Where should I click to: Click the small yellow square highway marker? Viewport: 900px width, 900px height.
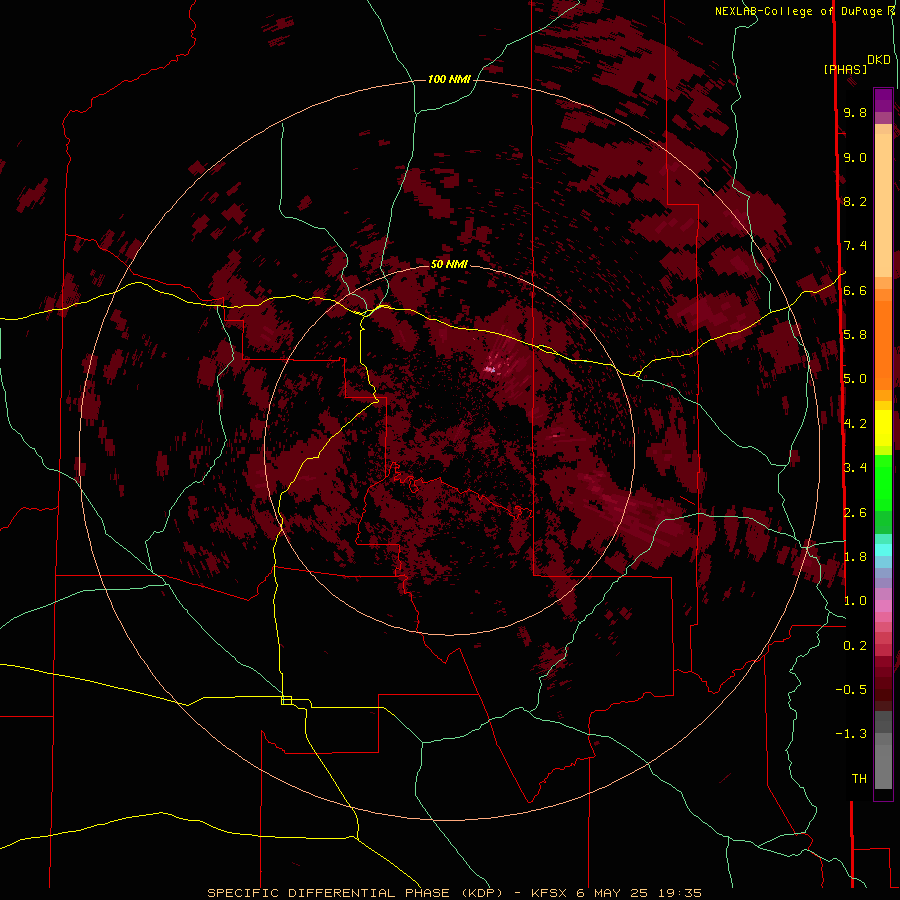[286, 700]
